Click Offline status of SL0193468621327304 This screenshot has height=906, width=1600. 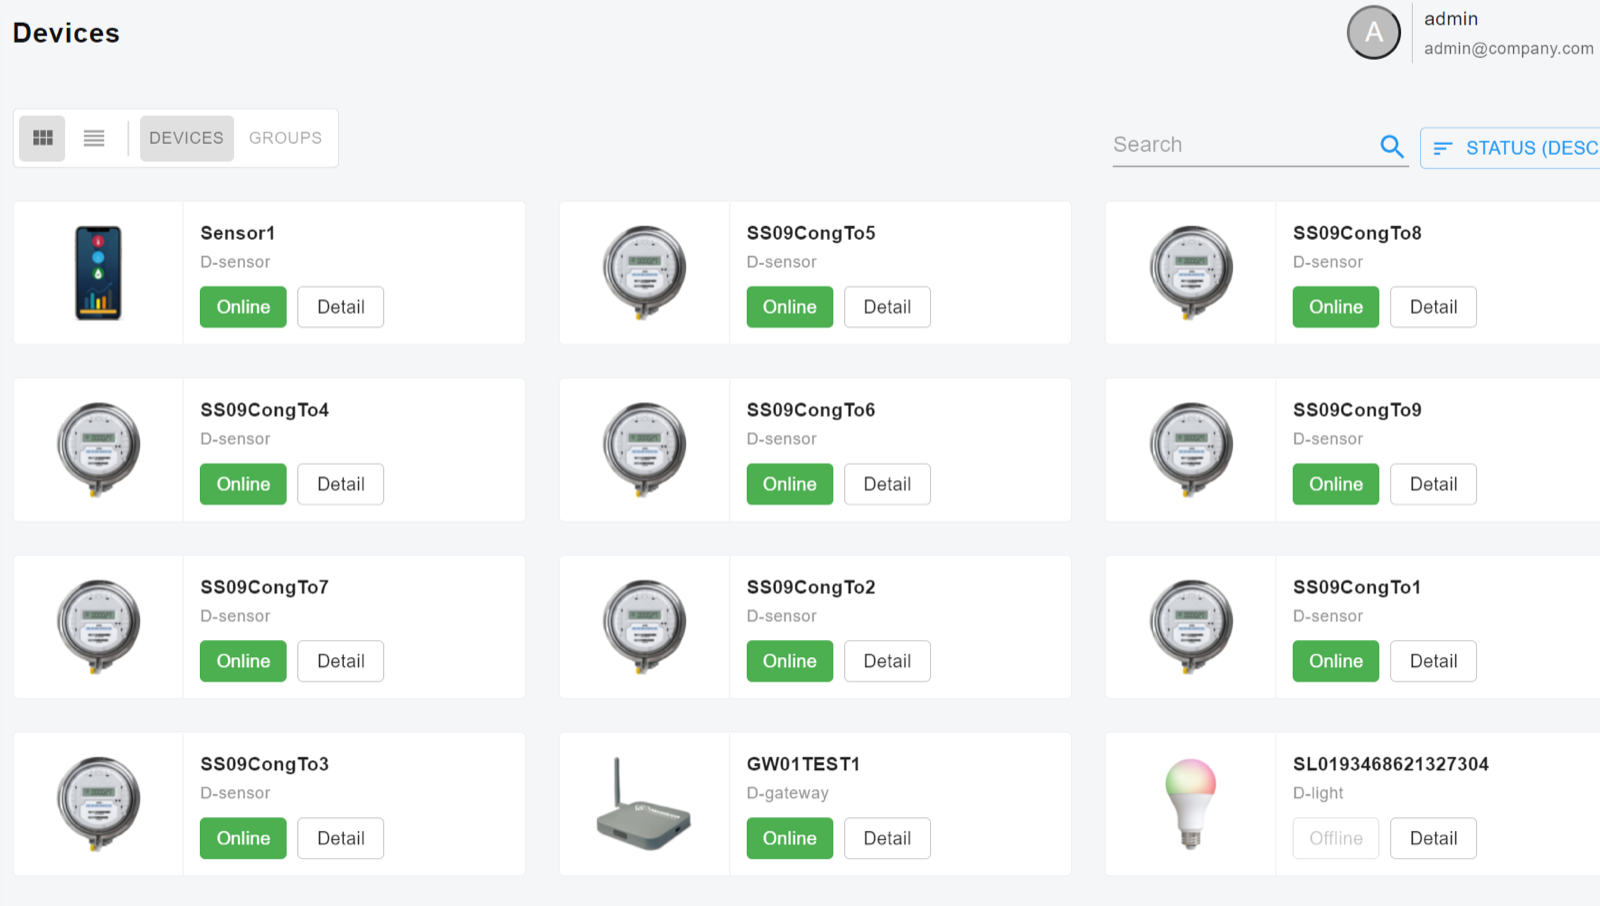click(x=1336, y=838)
